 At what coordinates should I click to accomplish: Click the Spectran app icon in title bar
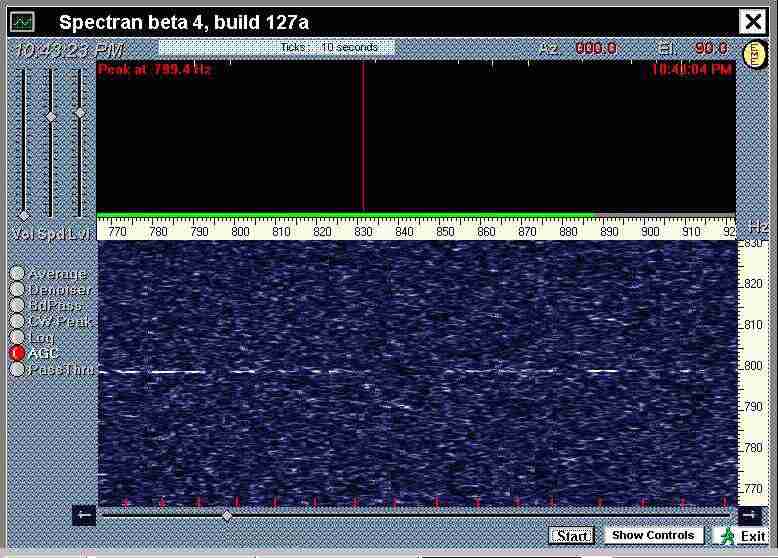(x=22, y=22)
